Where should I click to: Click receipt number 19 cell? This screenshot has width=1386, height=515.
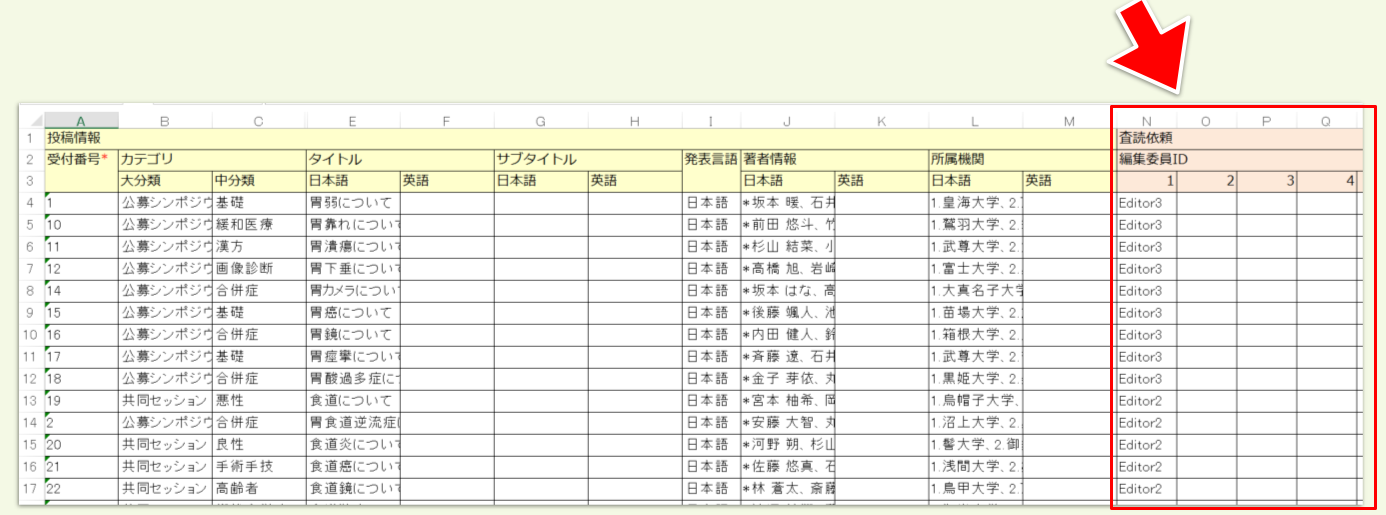81,401
